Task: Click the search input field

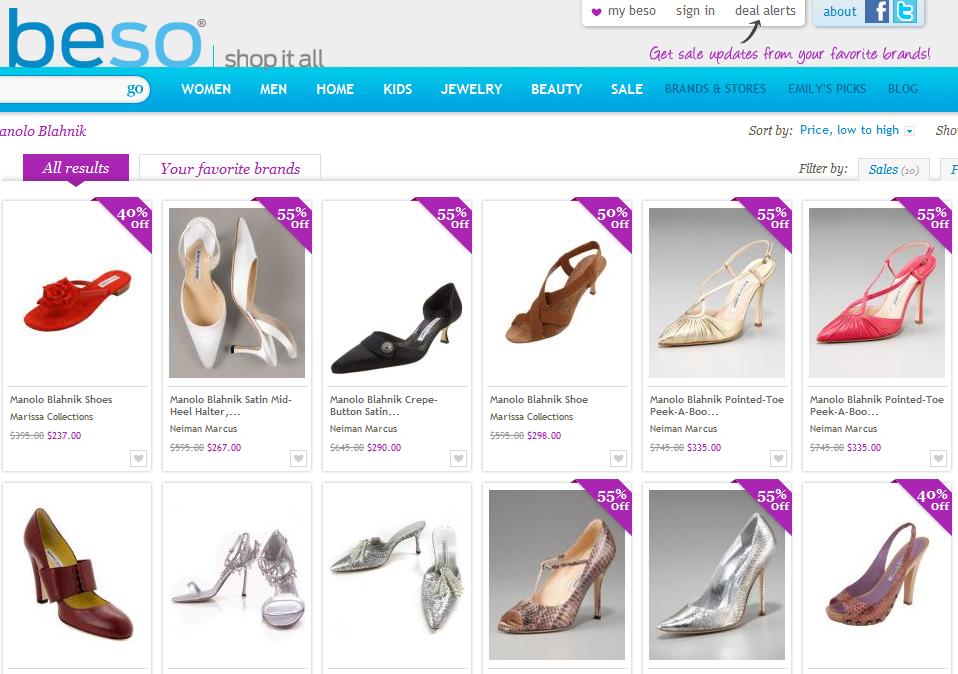Action: tap(61, 89)
